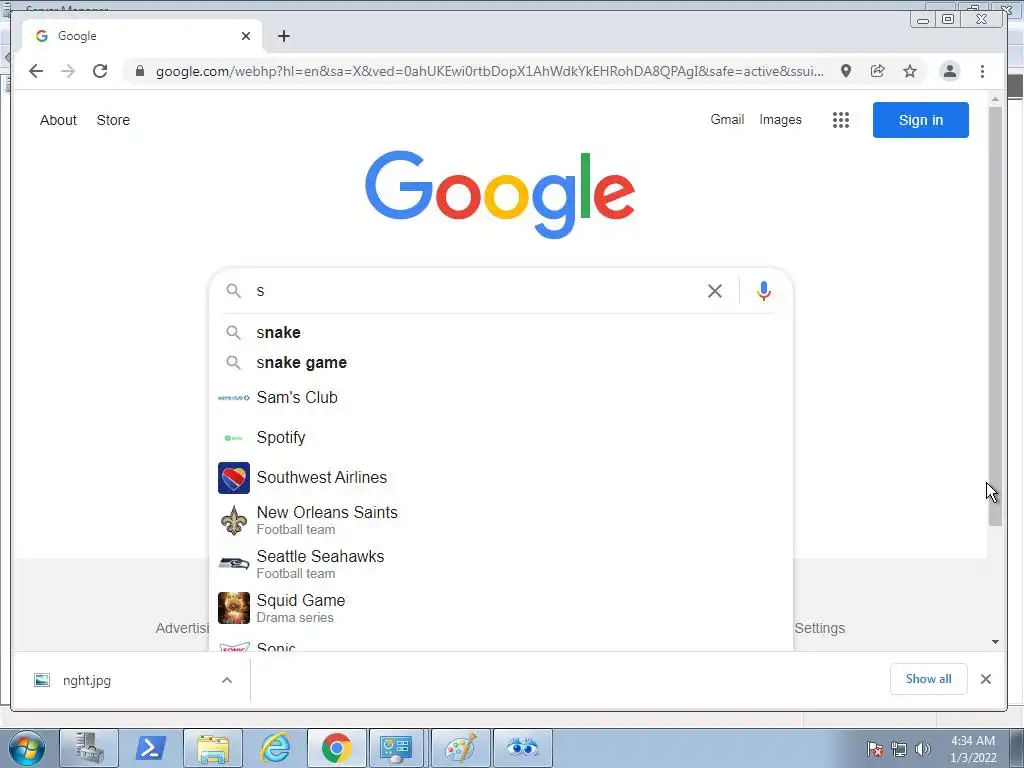Screen dimensions: 1024x768
Task: Go back with the browser back arrow
Action: click(x=36, y=71)
